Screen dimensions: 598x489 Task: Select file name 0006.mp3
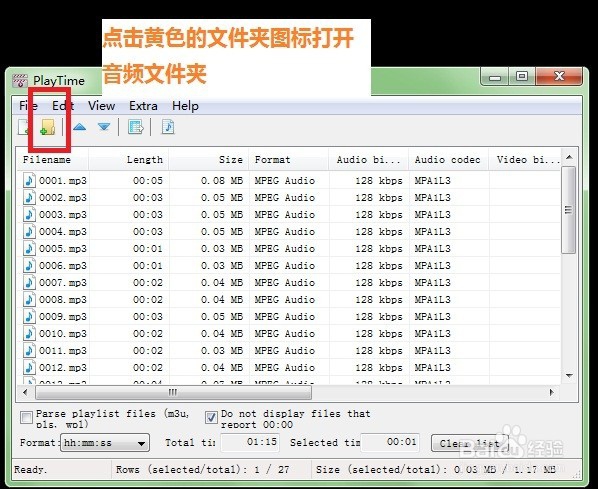tap(63, 265)
